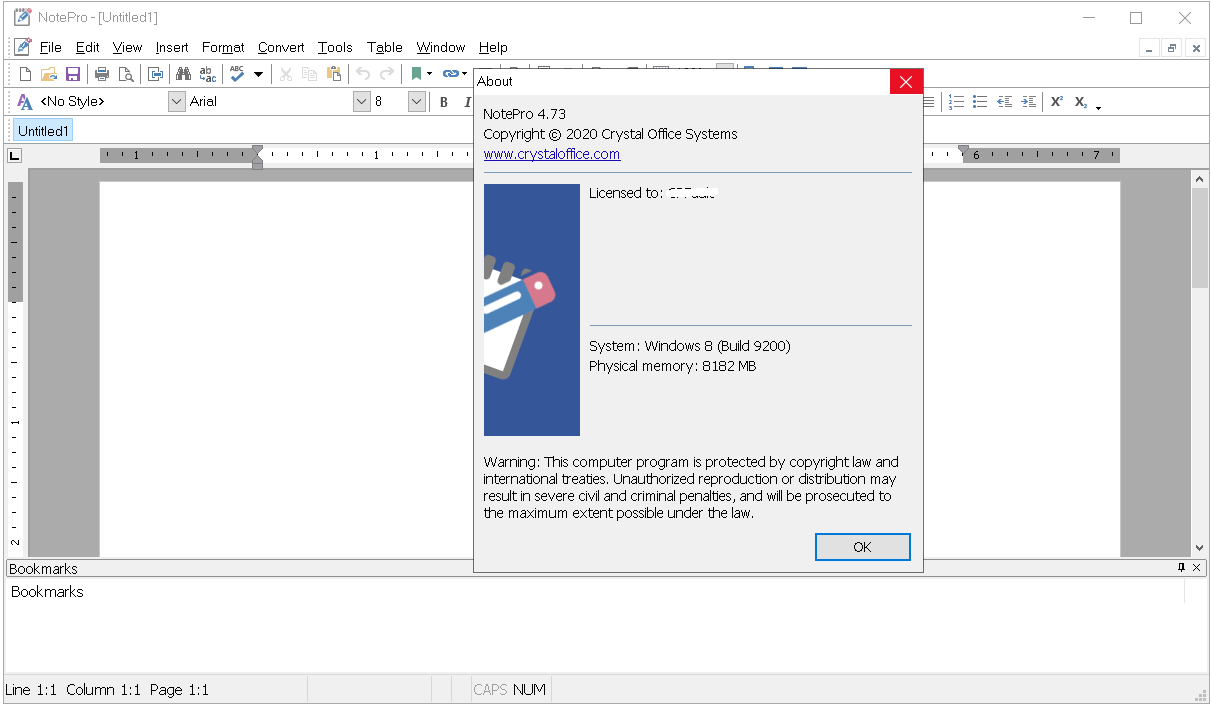Click the Line 1:1 status bar text
Image resolution: width=1211 pixels, height=706 pixels.
[31, 690]
